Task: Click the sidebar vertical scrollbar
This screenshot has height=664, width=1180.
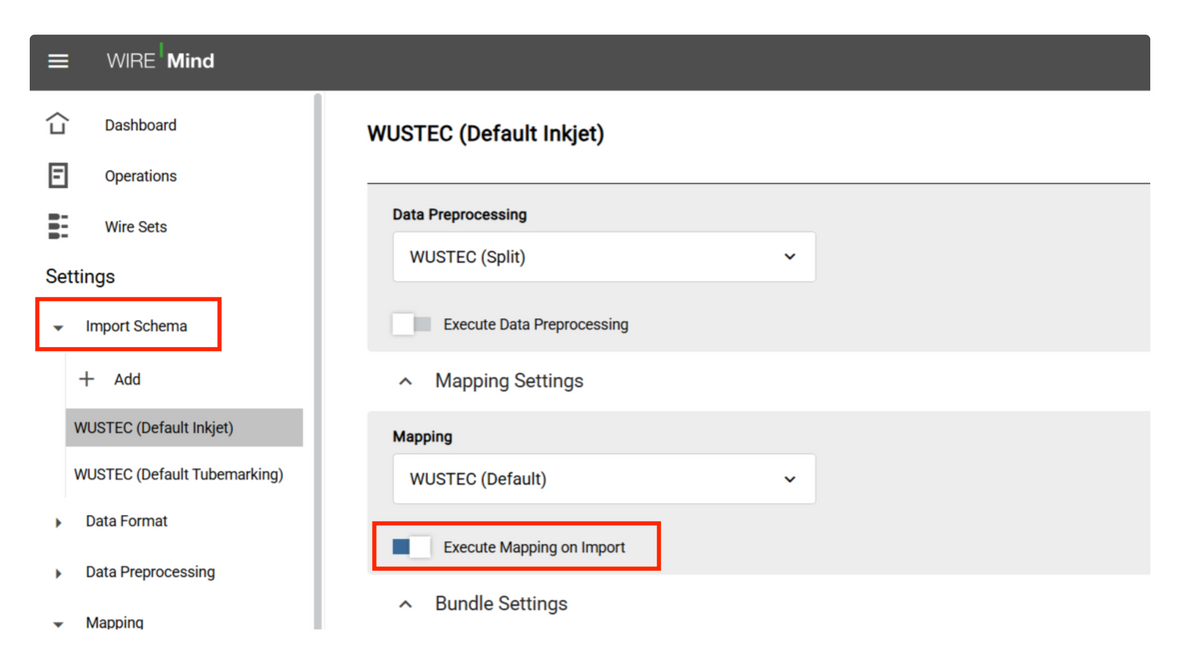Action: pyautogui.click(x=318, y=361)
